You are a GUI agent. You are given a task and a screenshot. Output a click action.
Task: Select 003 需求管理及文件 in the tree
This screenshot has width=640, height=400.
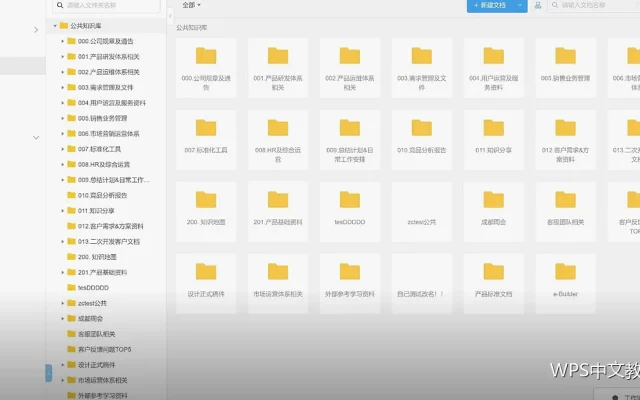(x=106, y=87)
